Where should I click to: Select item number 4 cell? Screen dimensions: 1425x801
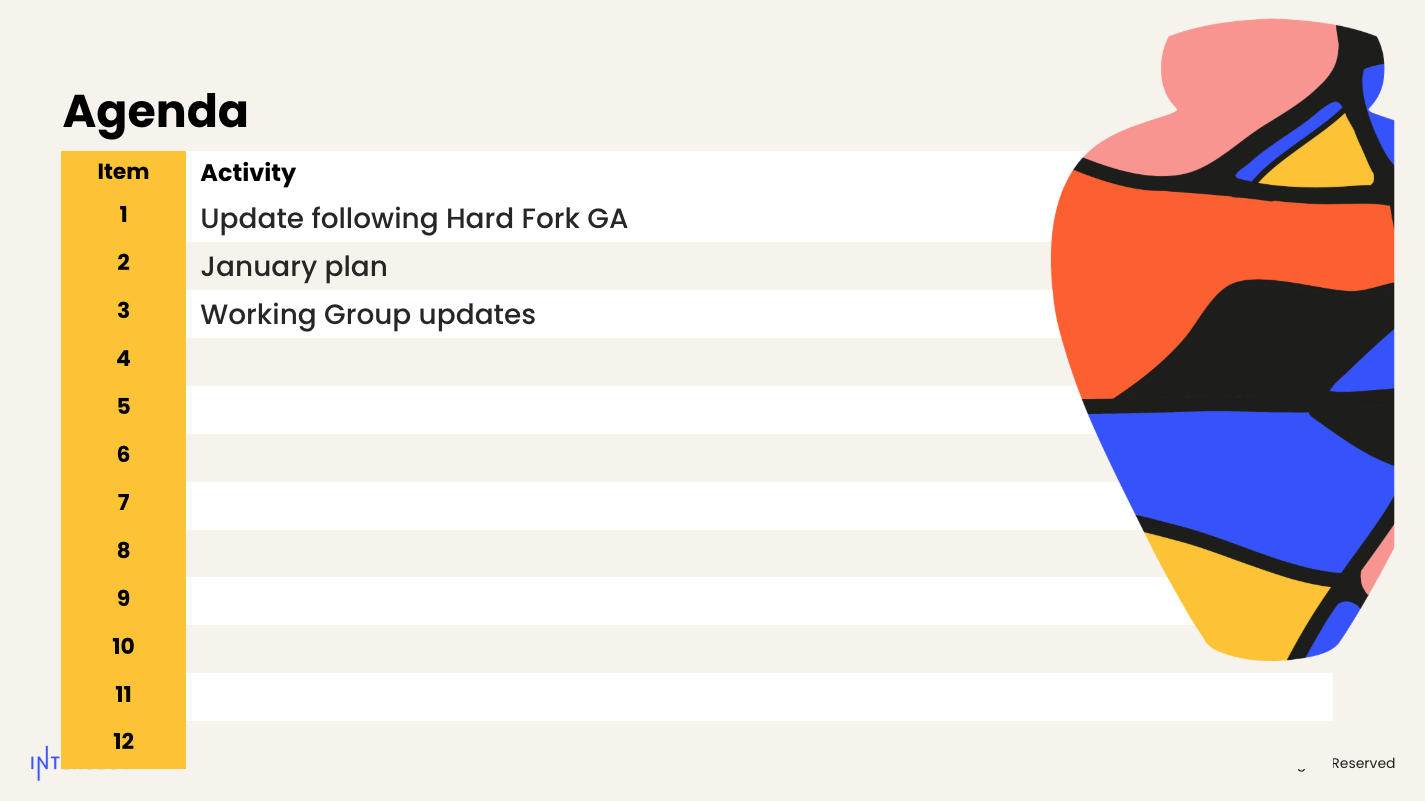123,359
